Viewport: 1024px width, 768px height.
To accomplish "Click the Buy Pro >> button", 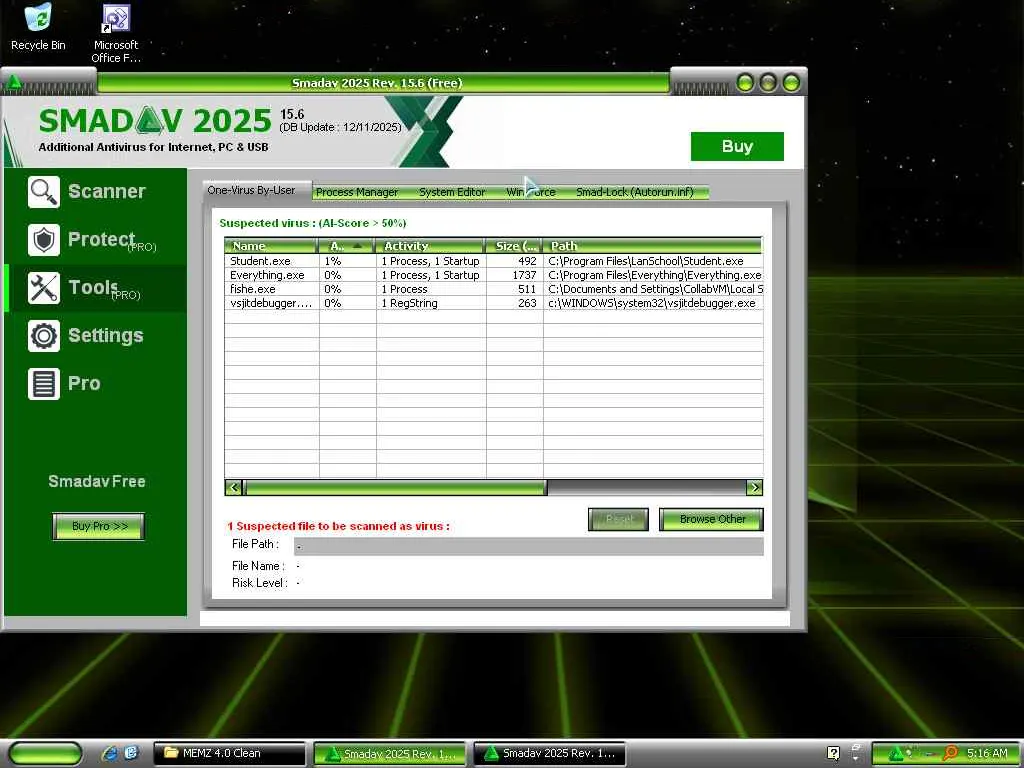I will pos(99,526).
